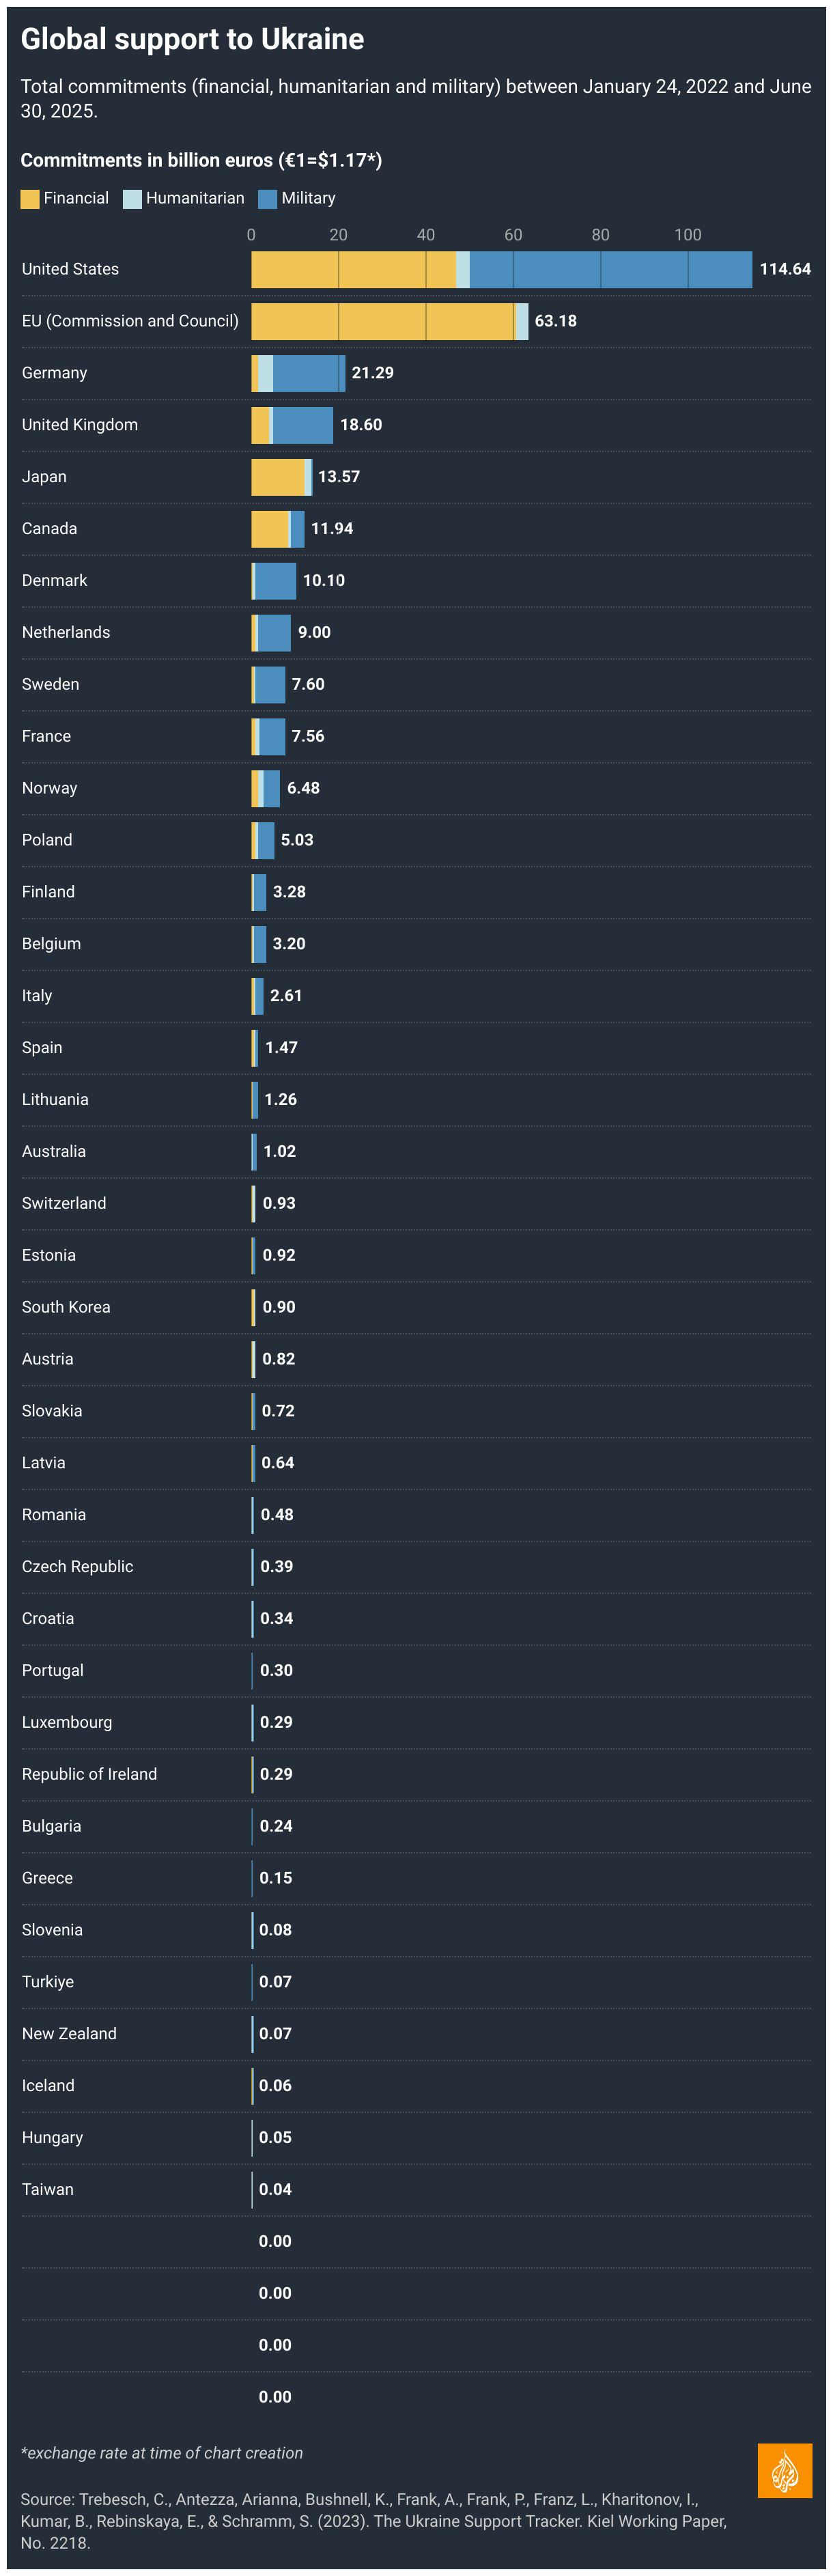The image size is (833, 2576).
Task: Click the light Humanitarian legend swatch
Action: 132,199
